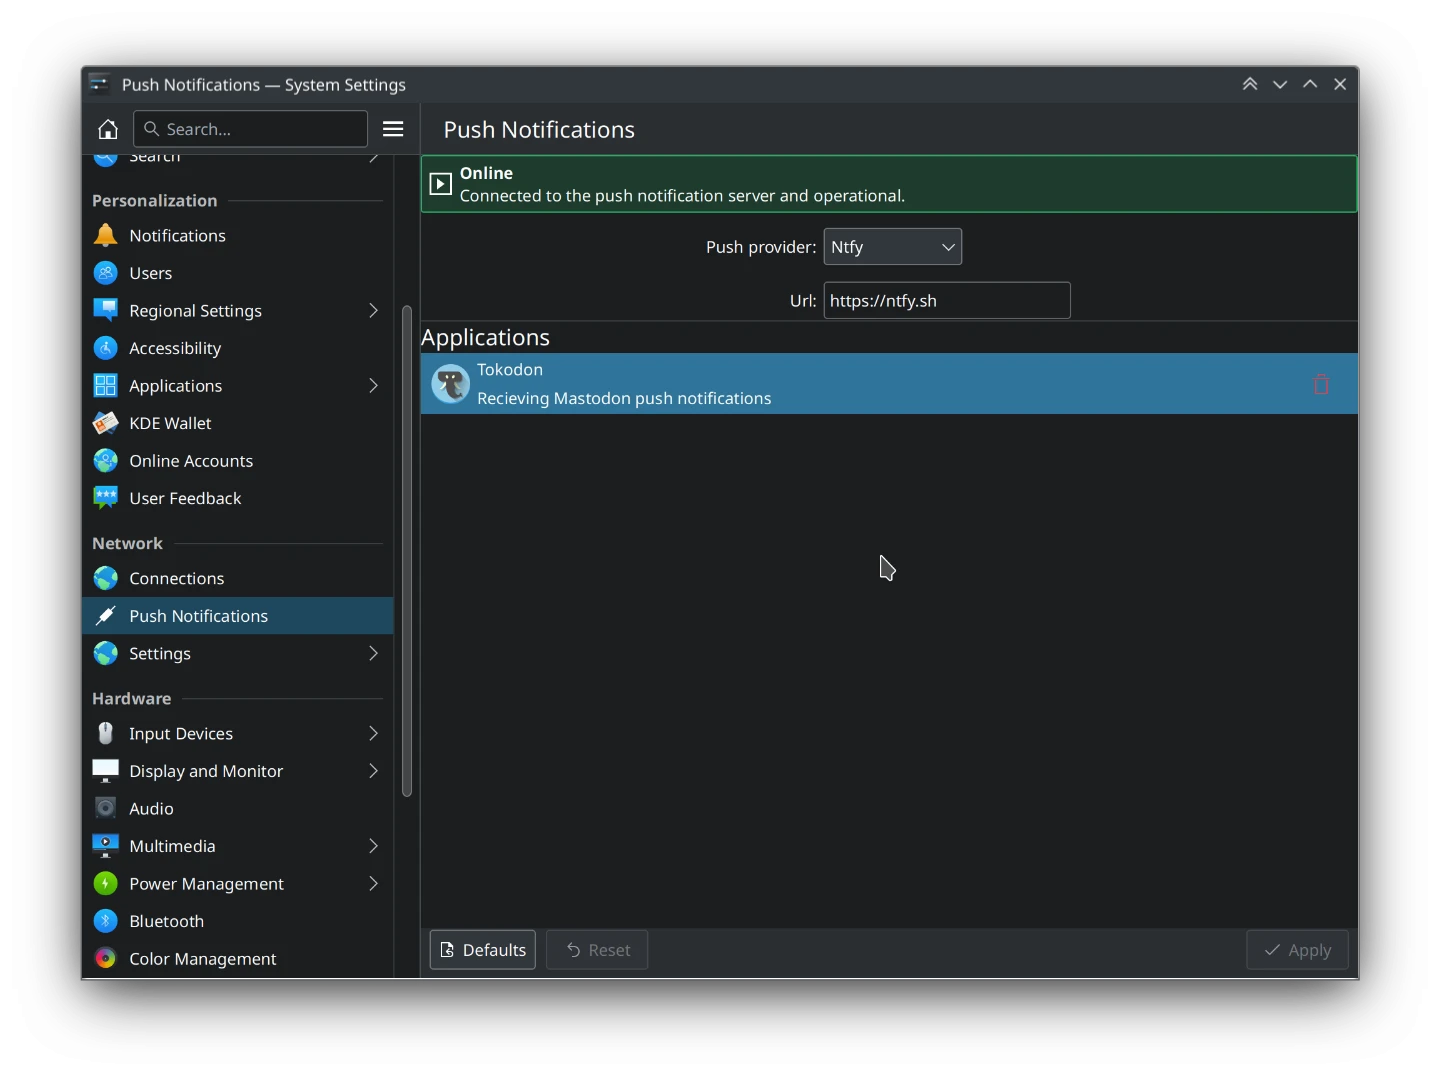The height and width of the screenshot is (1074, 1438).
Task: Click the Tokodon app avatar icon
Action: tap(451, 384)
